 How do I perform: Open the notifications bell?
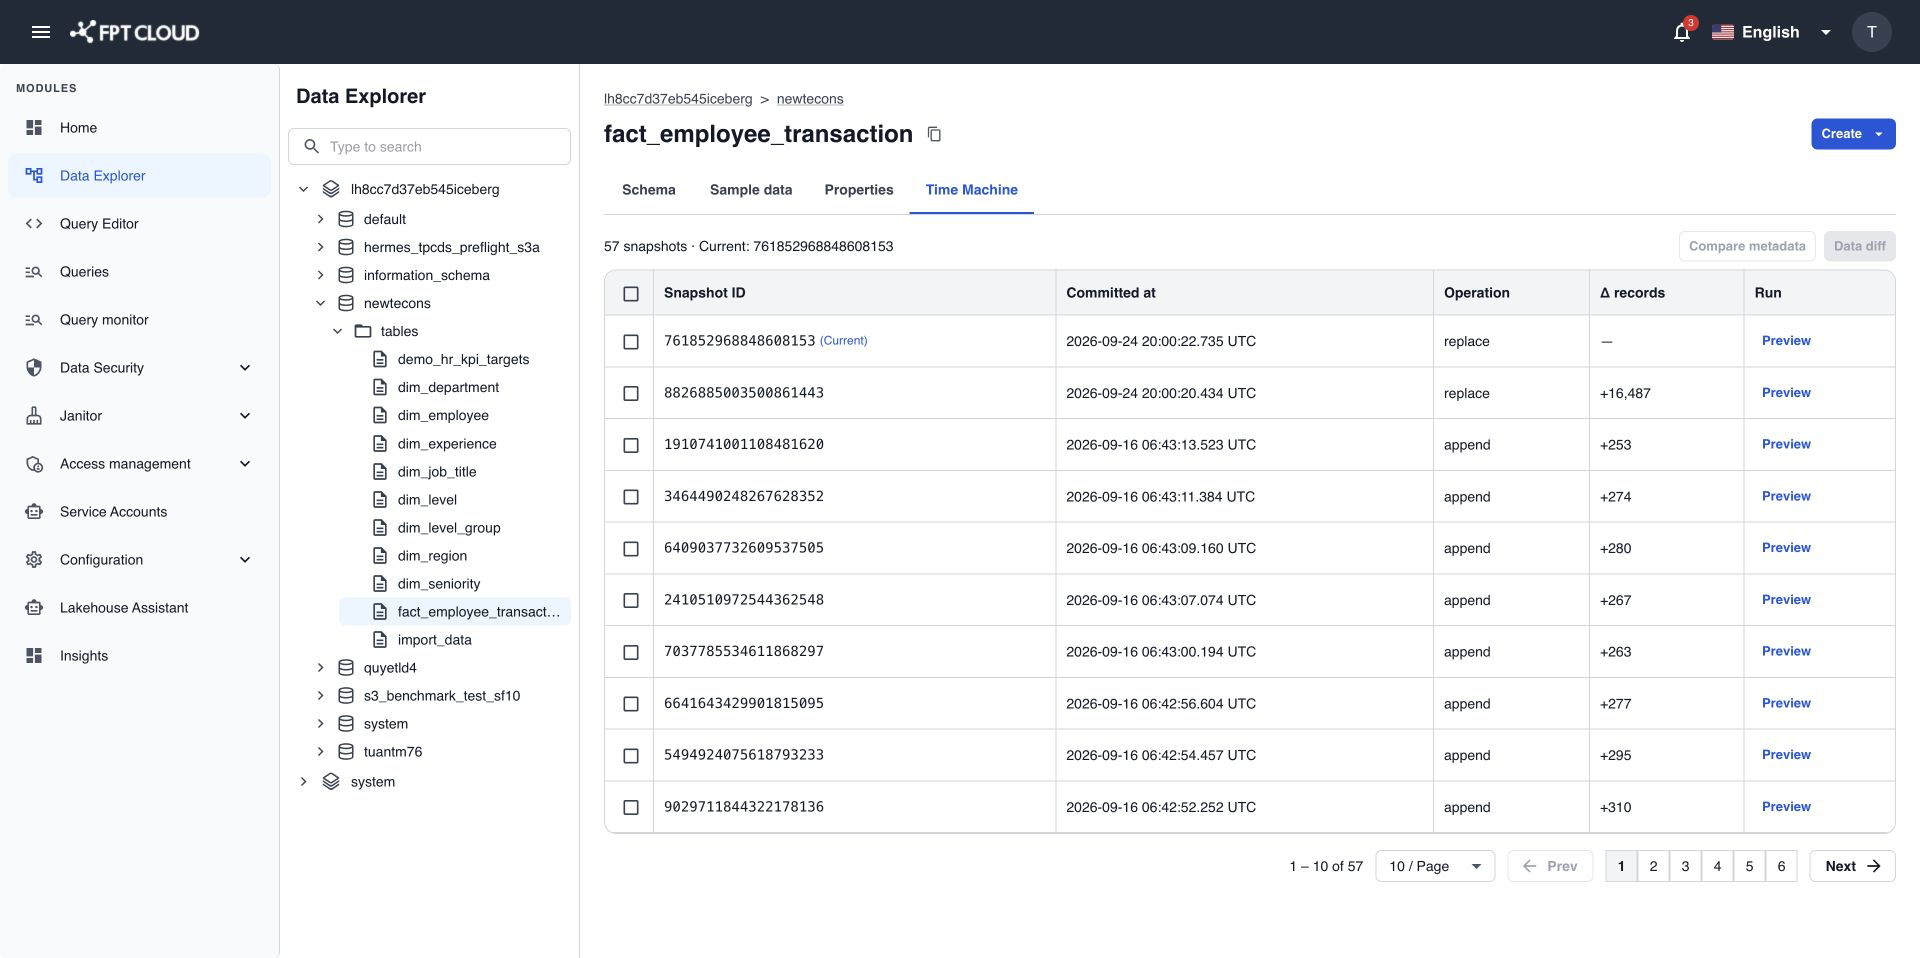coord(1682,32)
